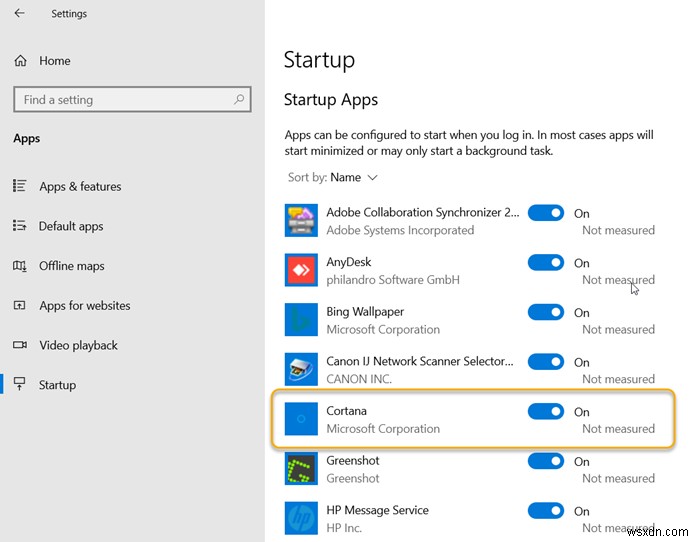Open Apps & features page
Screen dimensions: 700x542
tap(80, 187)
